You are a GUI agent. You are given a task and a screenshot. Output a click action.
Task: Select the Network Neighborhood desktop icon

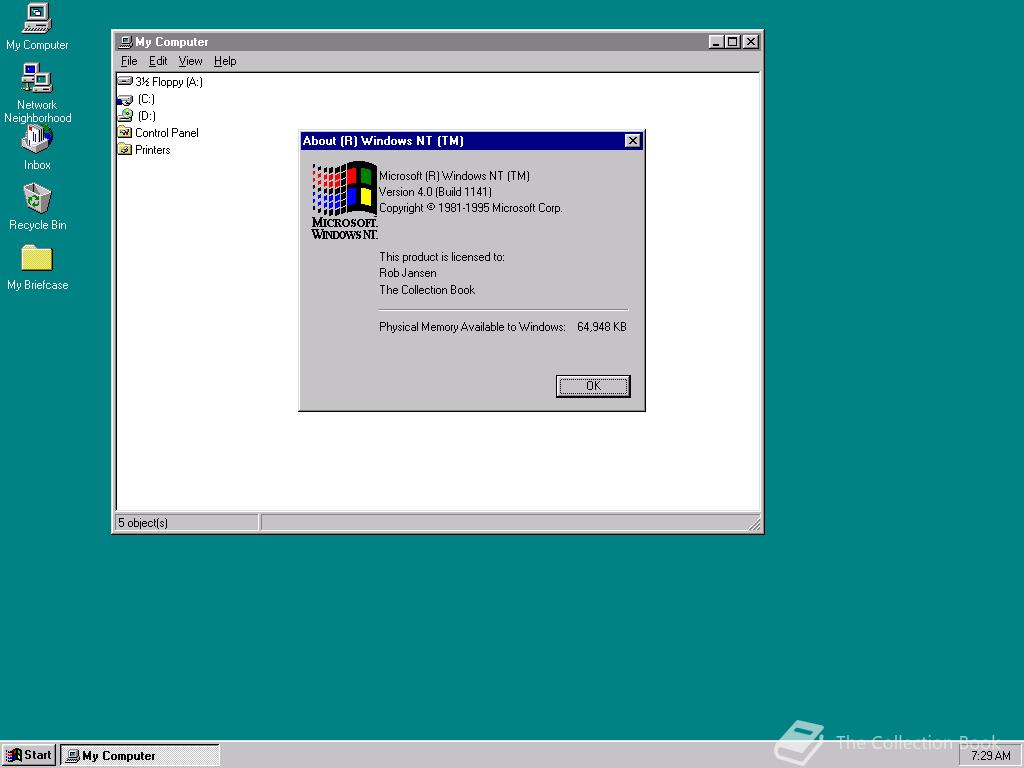point(37,78)
